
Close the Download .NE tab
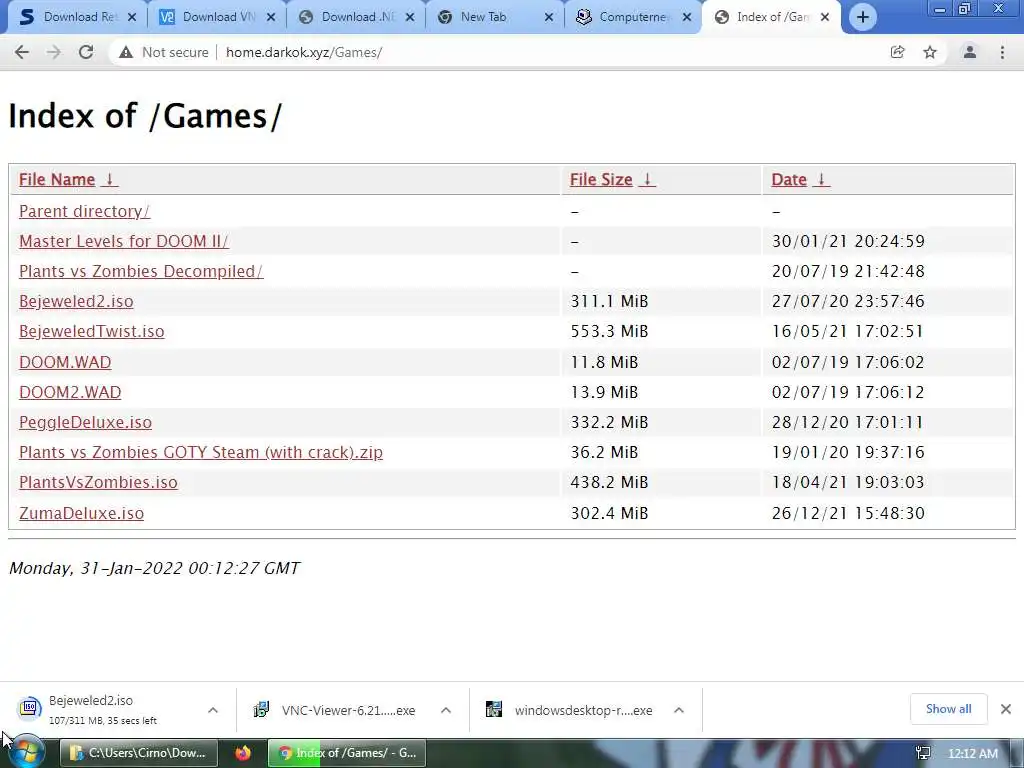point(410,17)
